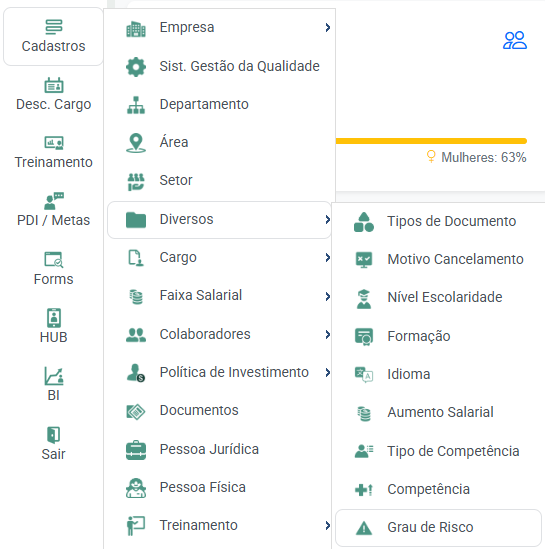The width and height of the screenshot is (545, 549).
Task: Click the Grau de Risco warning triangle icon
Action: [x=364, y=528]
